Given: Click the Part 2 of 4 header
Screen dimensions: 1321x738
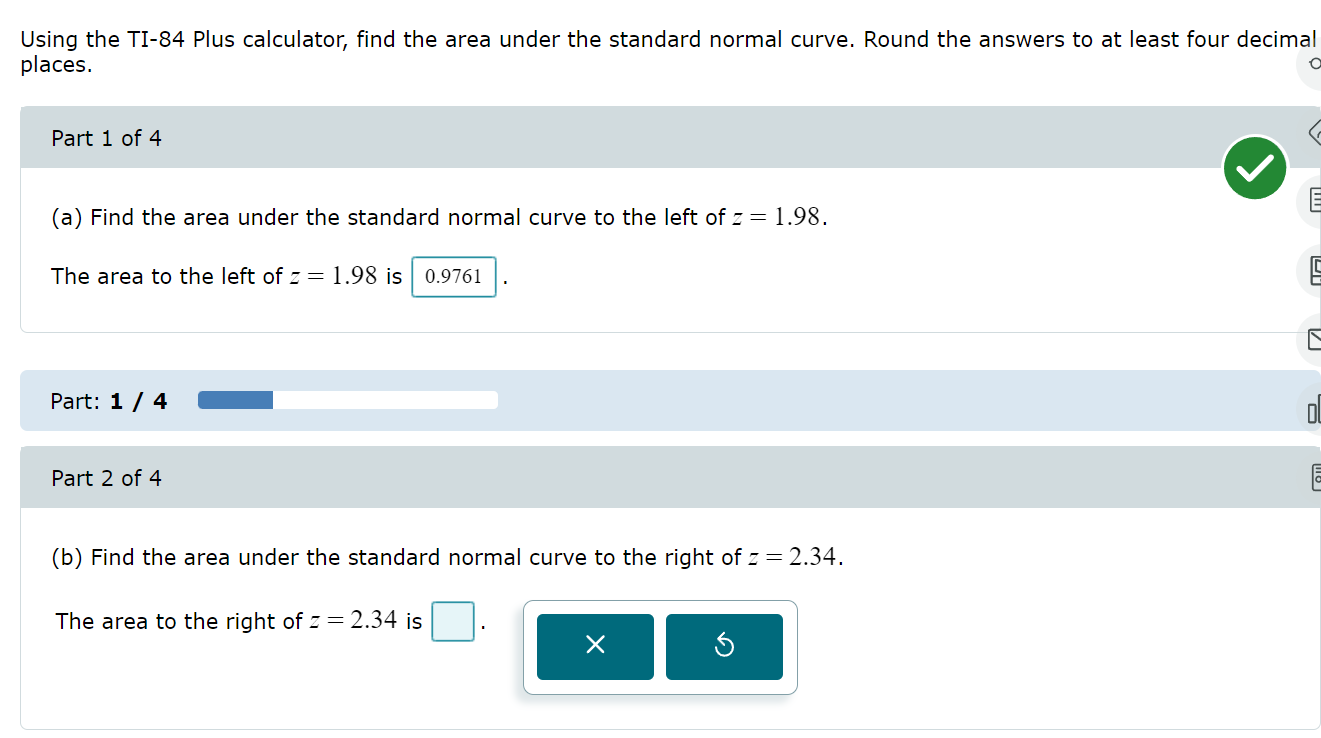Looking at the screenshot, I should (107, 478).
